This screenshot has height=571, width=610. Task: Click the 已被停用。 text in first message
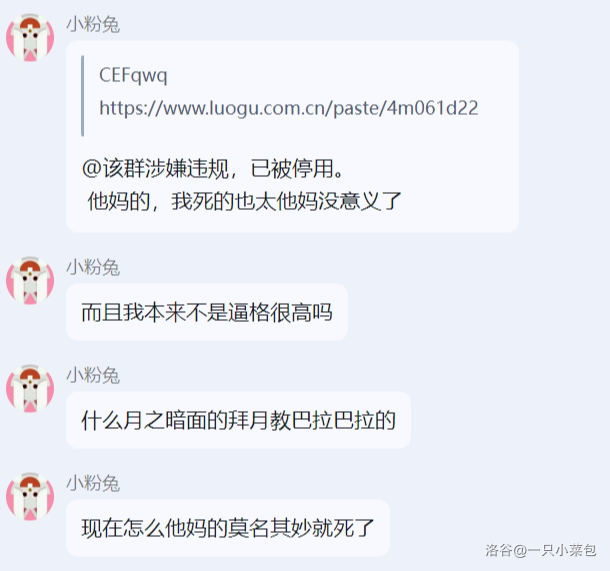click(x=297, y=169)
